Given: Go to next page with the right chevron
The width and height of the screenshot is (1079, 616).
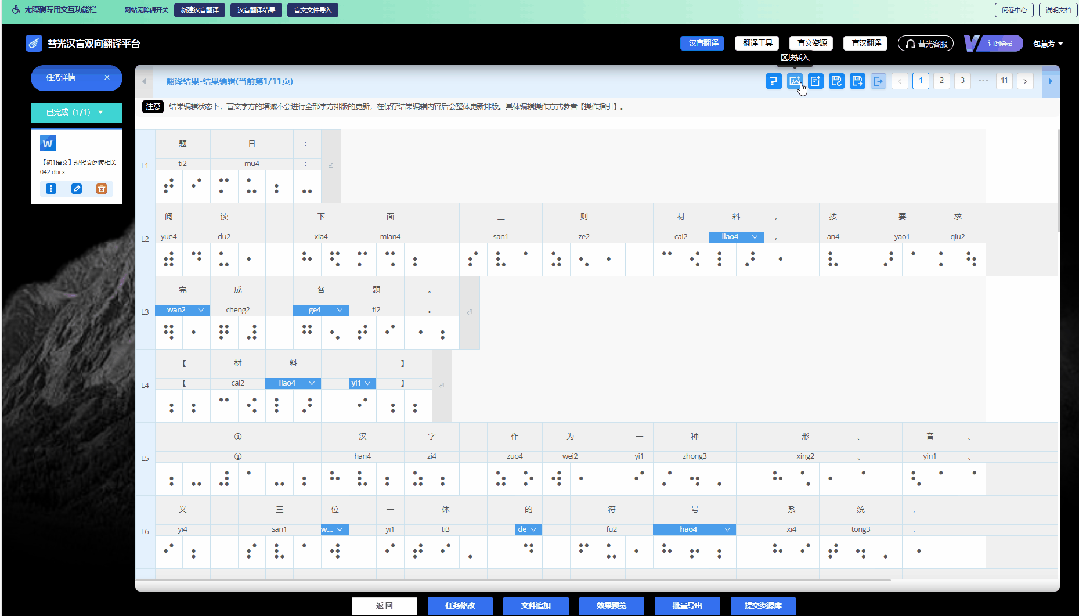Looking at the screenshot, I should click(1025, 81).
